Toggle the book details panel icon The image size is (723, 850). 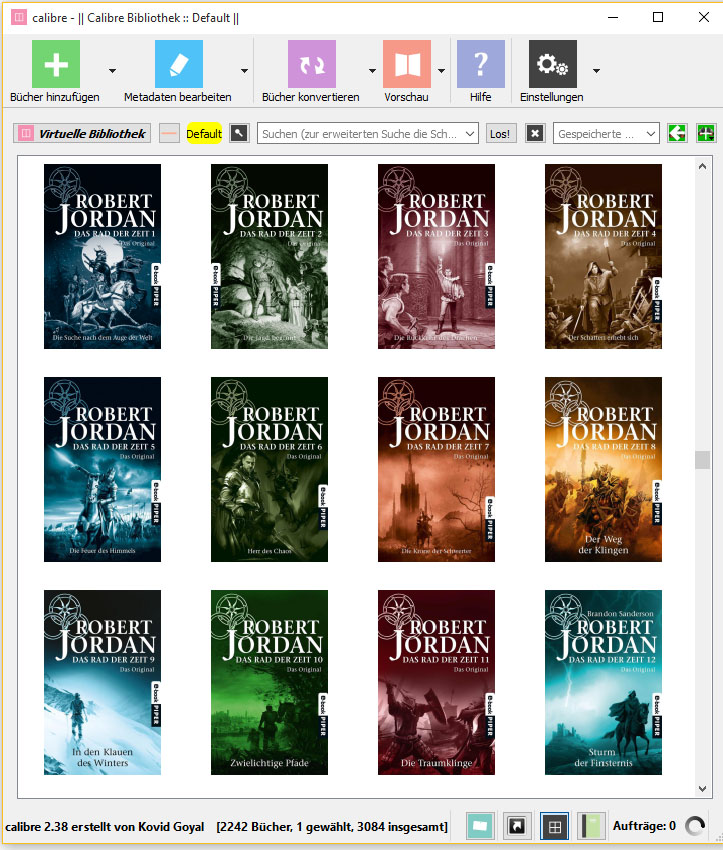click(x=591, y=826)
